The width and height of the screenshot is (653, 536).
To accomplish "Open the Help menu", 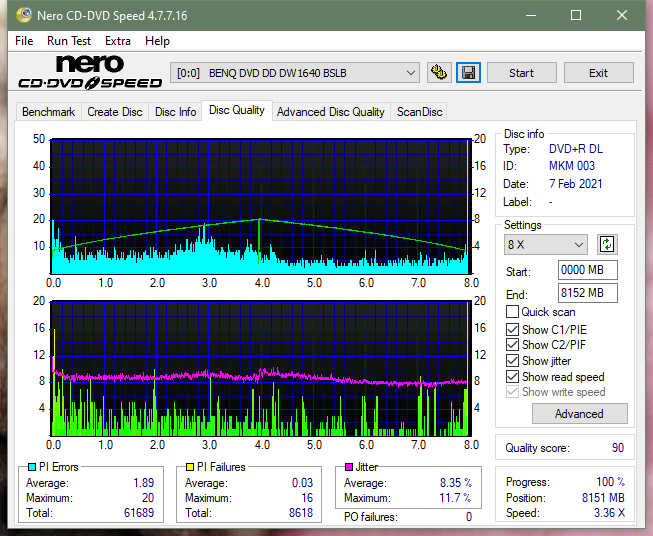I will (157, 41).
